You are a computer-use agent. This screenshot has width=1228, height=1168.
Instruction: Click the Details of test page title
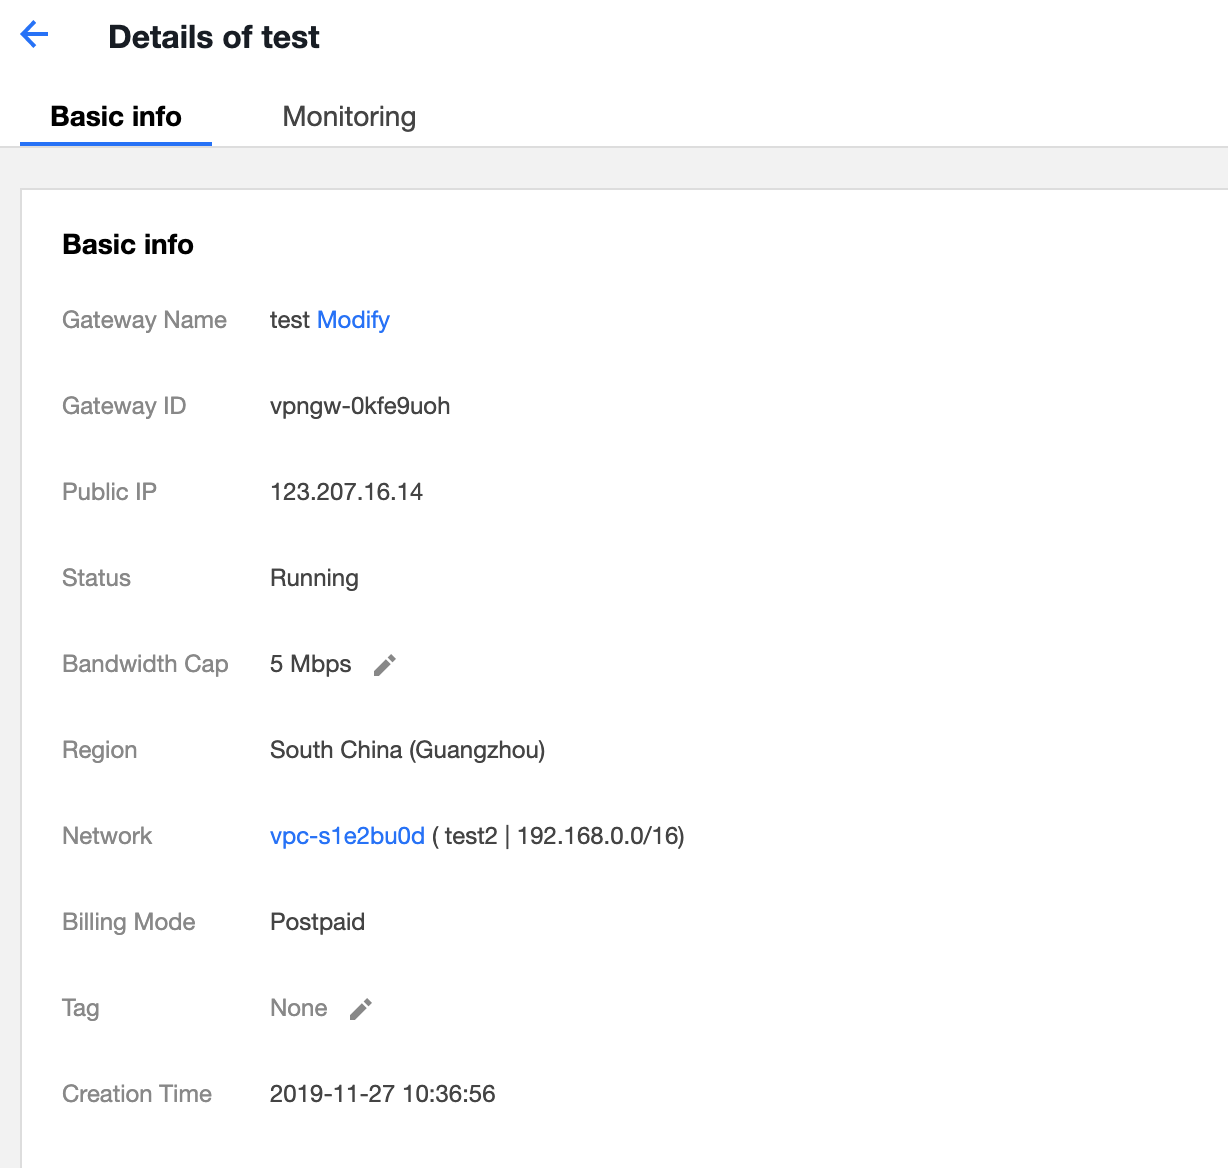pyautogui.click(x=213, y=37)
